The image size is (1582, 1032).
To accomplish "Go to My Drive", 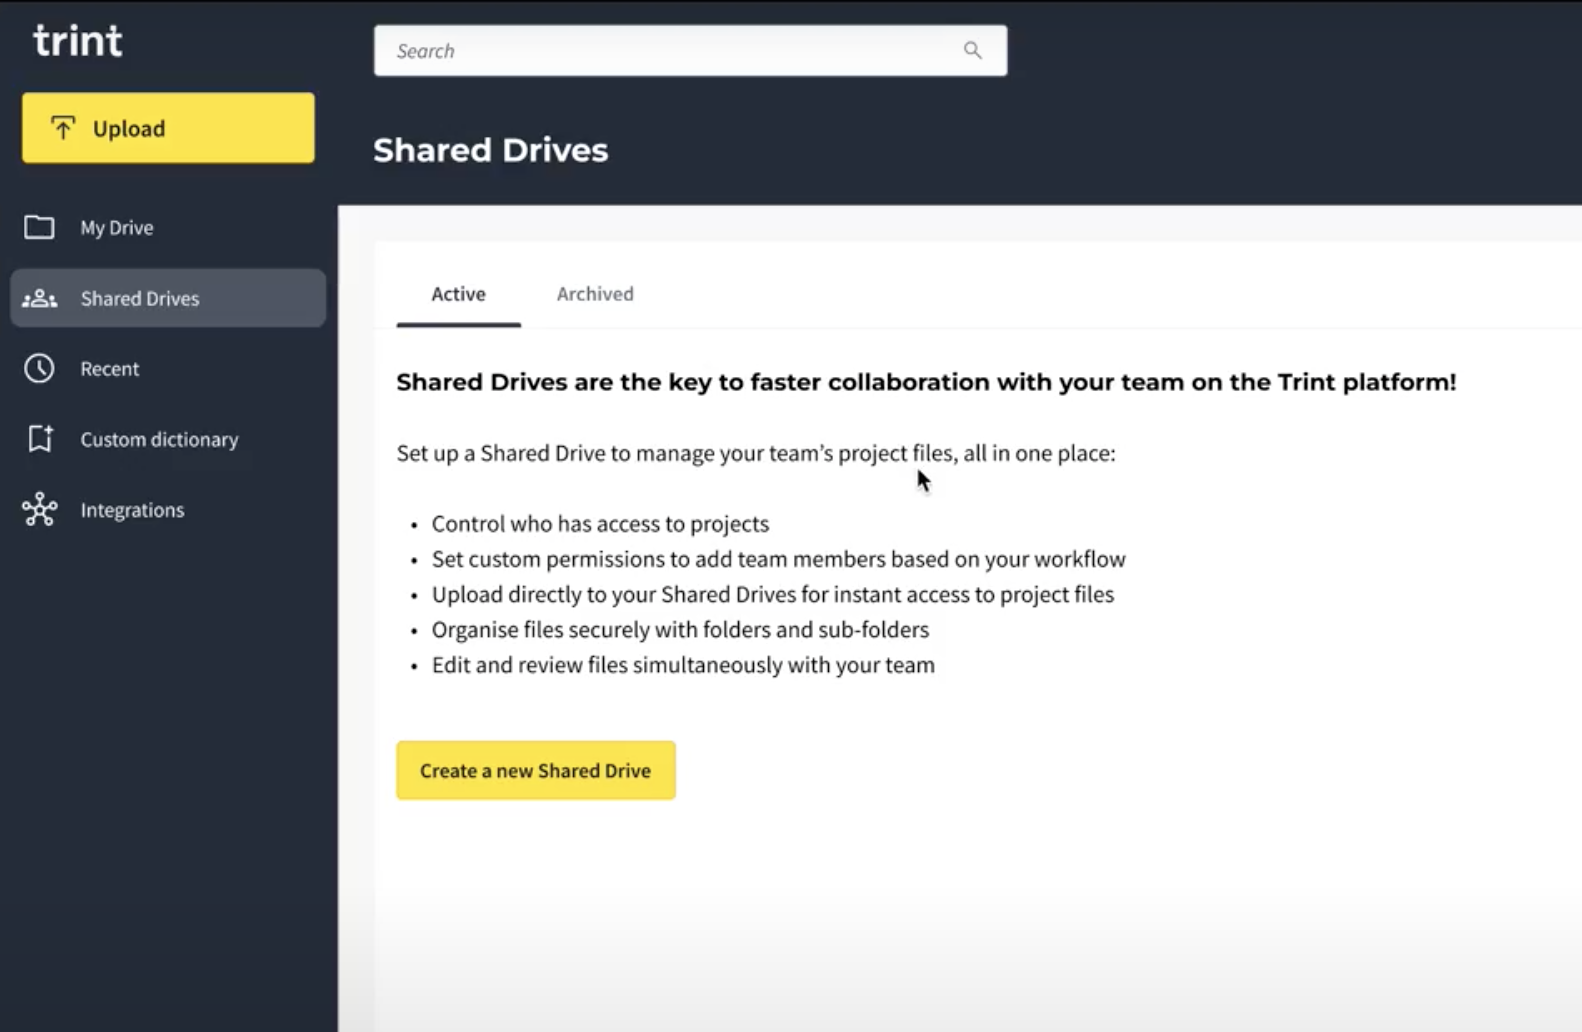I will pos(168,227).
